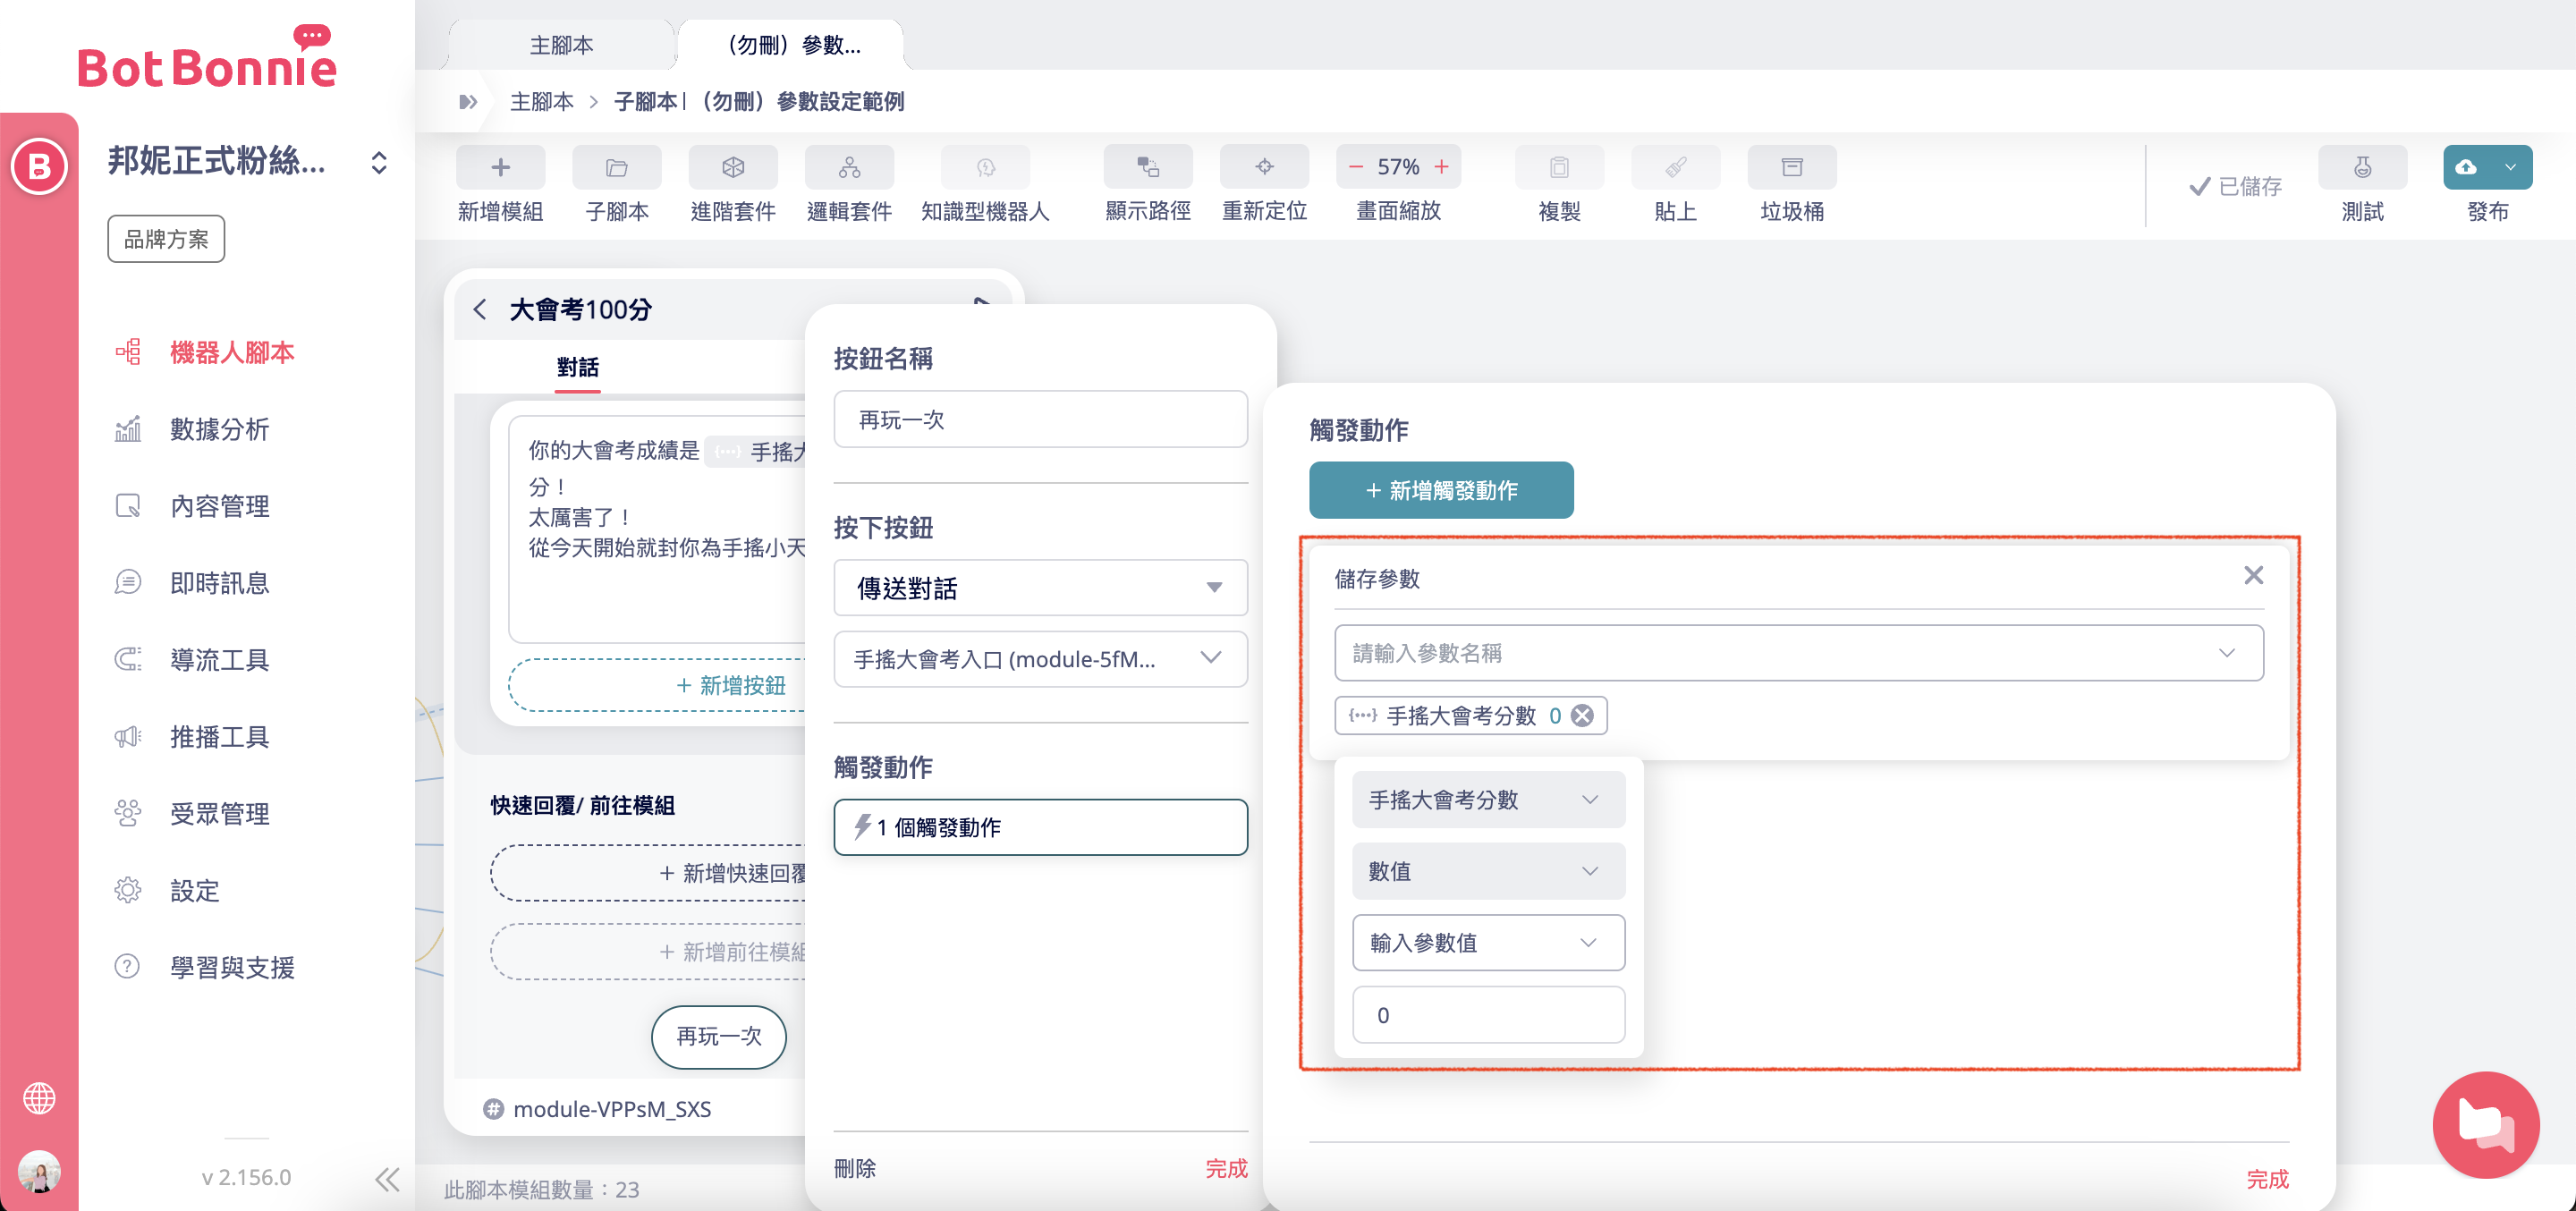Image resolution: width=2576 pixels, height=1211 pixels.
Task: Click the 測試 flask icon
Action: pyautogui.click(x=2361, y=167)
